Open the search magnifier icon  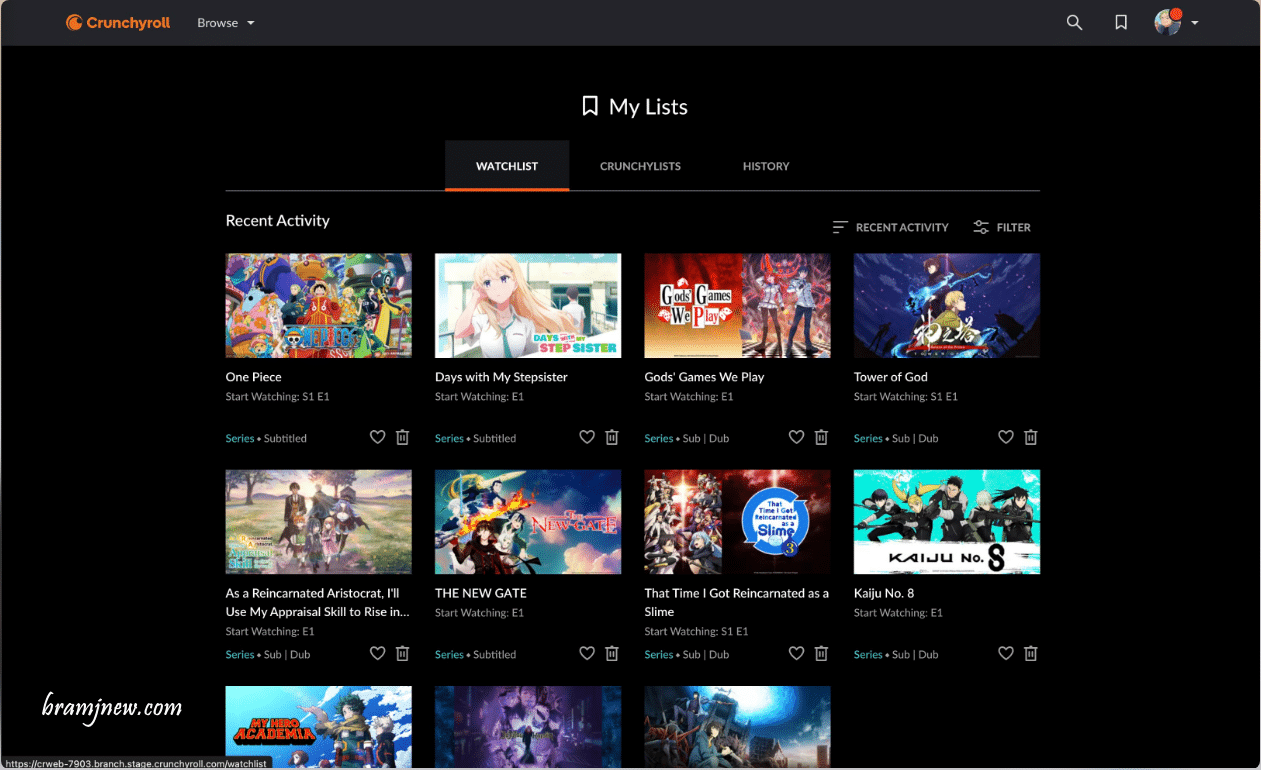[x=1074, y=23]
